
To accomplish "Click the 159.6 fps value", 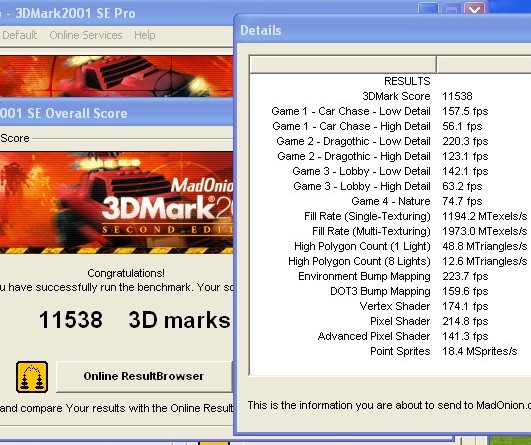I will tap(465, 291).
